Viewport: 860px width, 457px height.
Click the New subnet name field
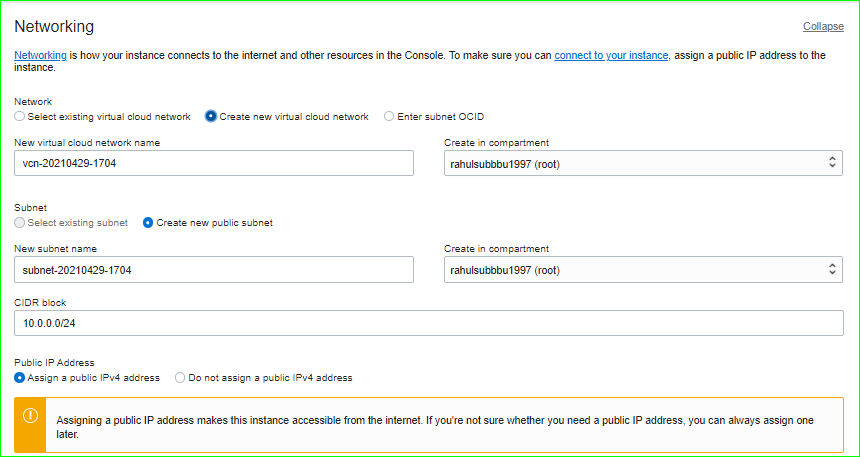214,270
